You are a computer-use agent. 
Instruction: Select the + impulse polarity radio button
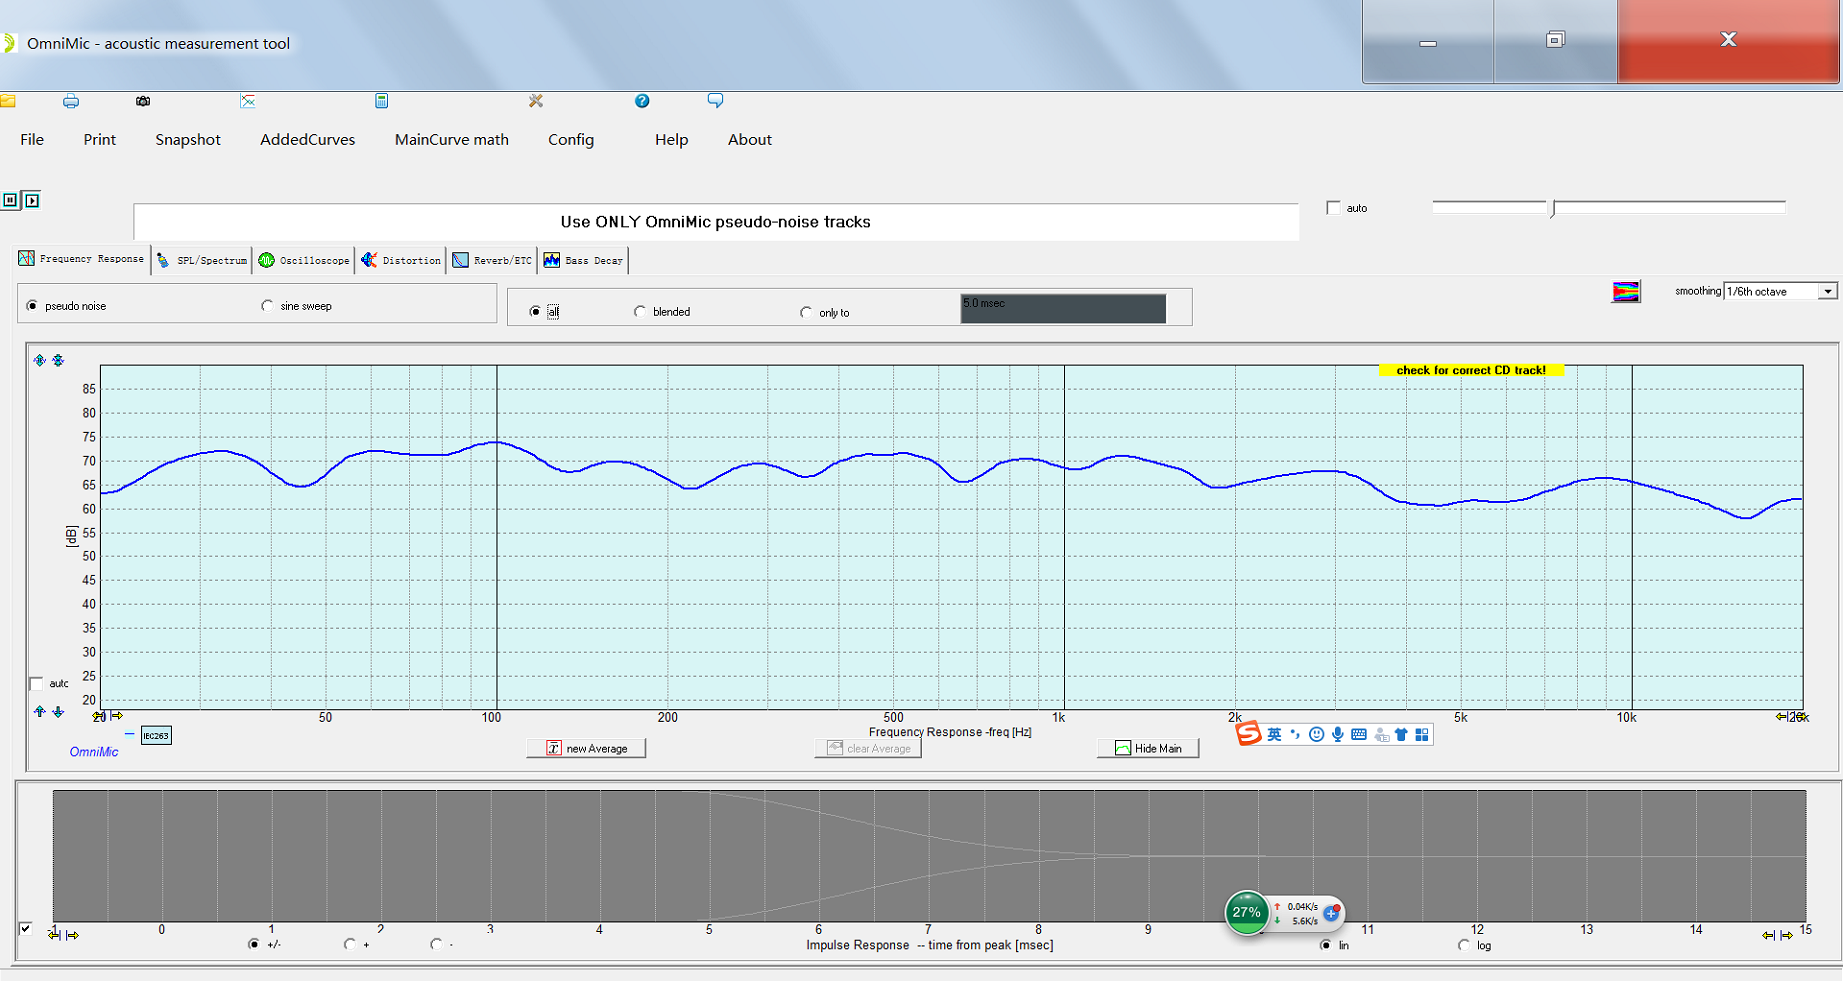[x=349, y=944]
